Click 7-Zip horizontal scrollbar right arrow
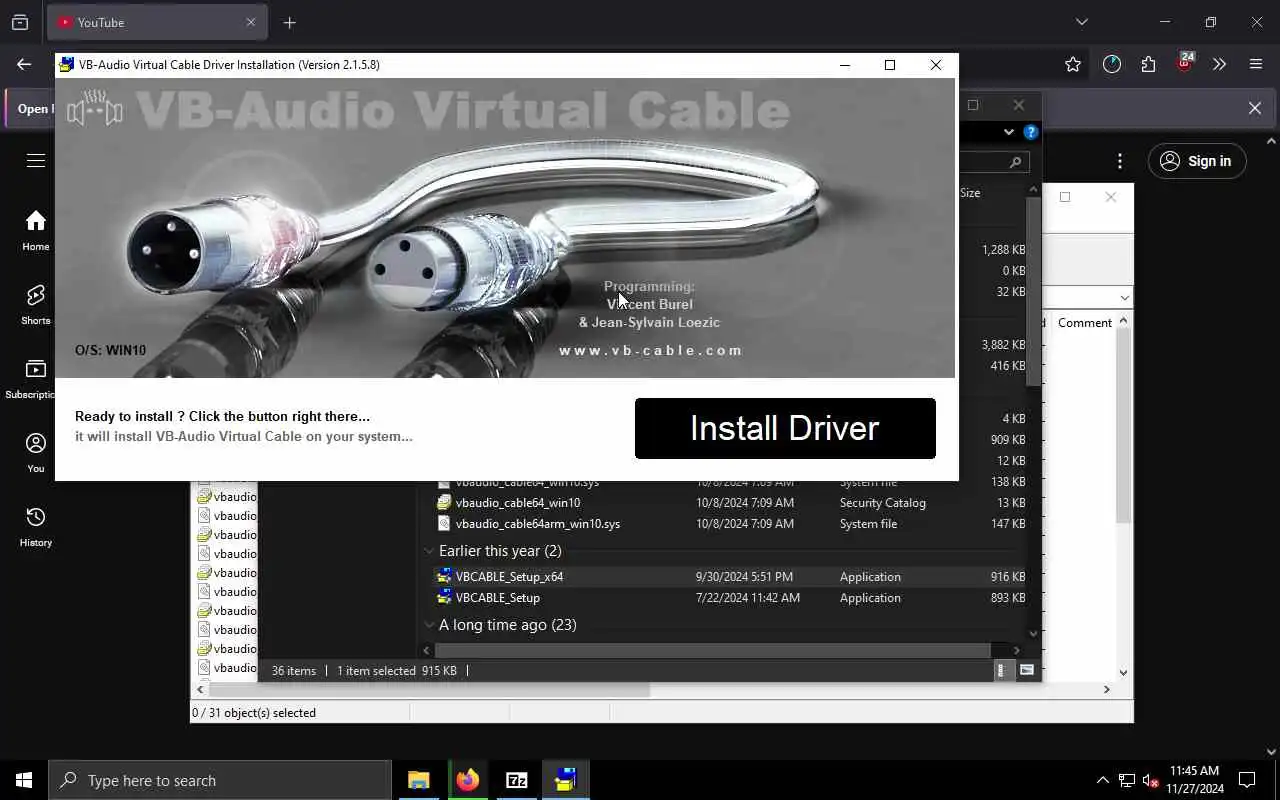 [1106, 689]
